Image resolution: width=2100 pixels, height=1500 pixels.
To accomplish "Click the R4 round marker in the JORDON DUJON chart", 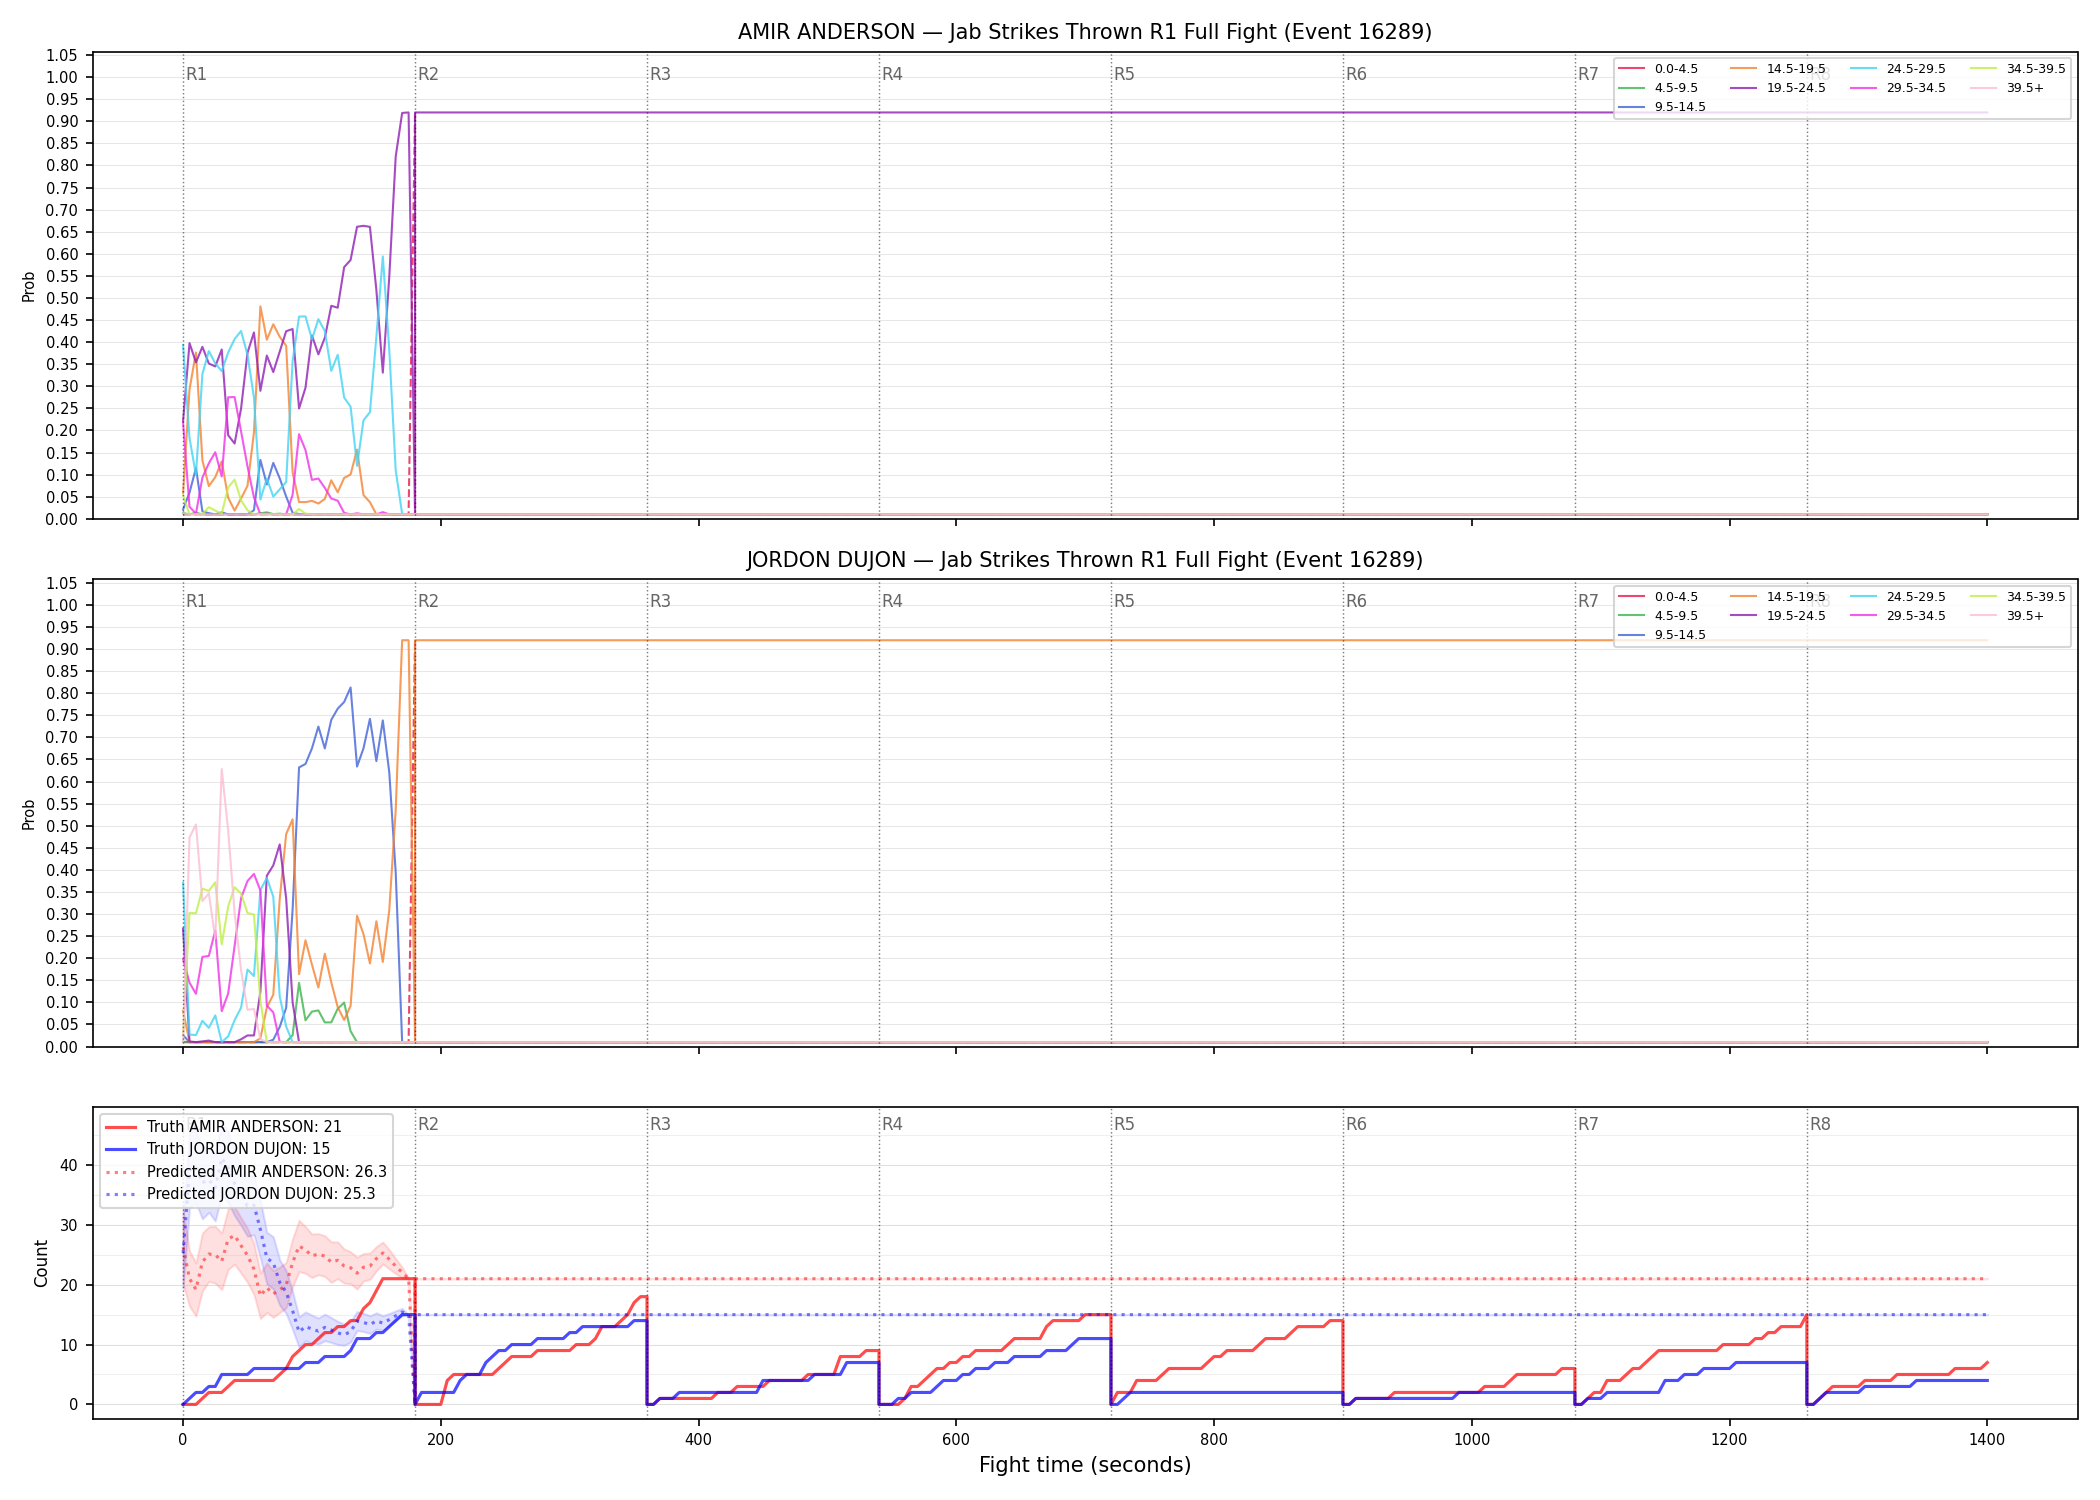I will [x=892, y=601].
